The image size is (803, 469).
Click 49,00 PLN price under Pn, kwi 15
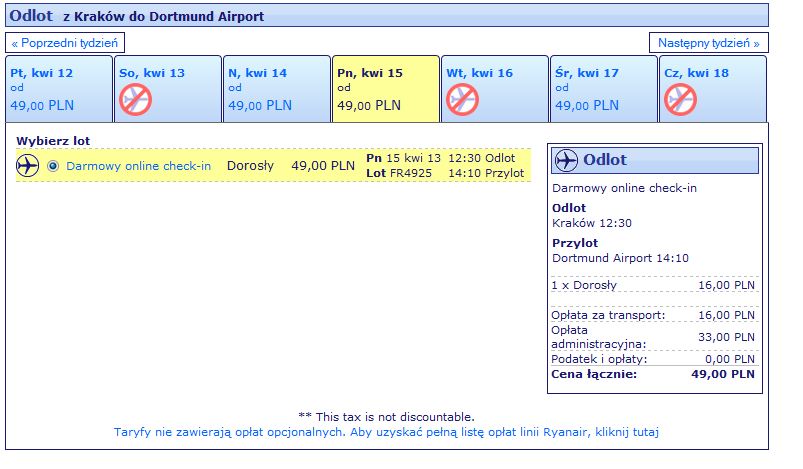[x=369, y=105]
